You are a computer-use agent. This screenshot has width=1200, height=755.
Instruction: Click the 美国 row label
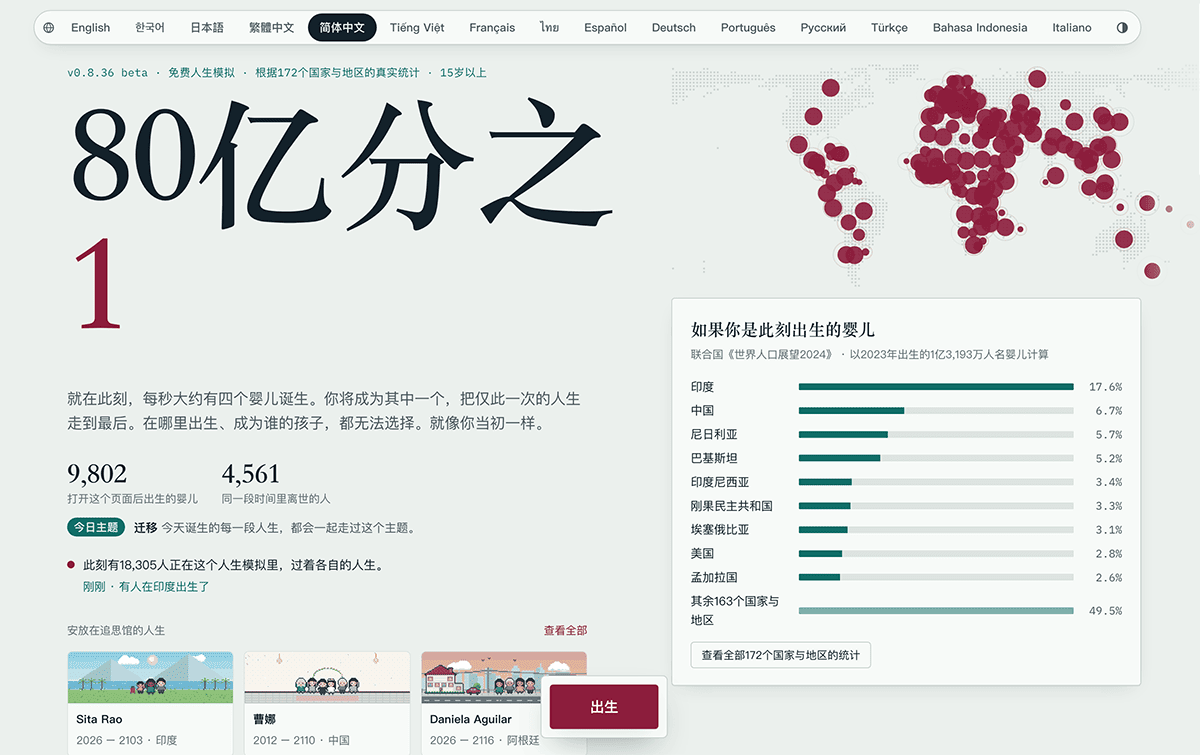coord(702,553)
